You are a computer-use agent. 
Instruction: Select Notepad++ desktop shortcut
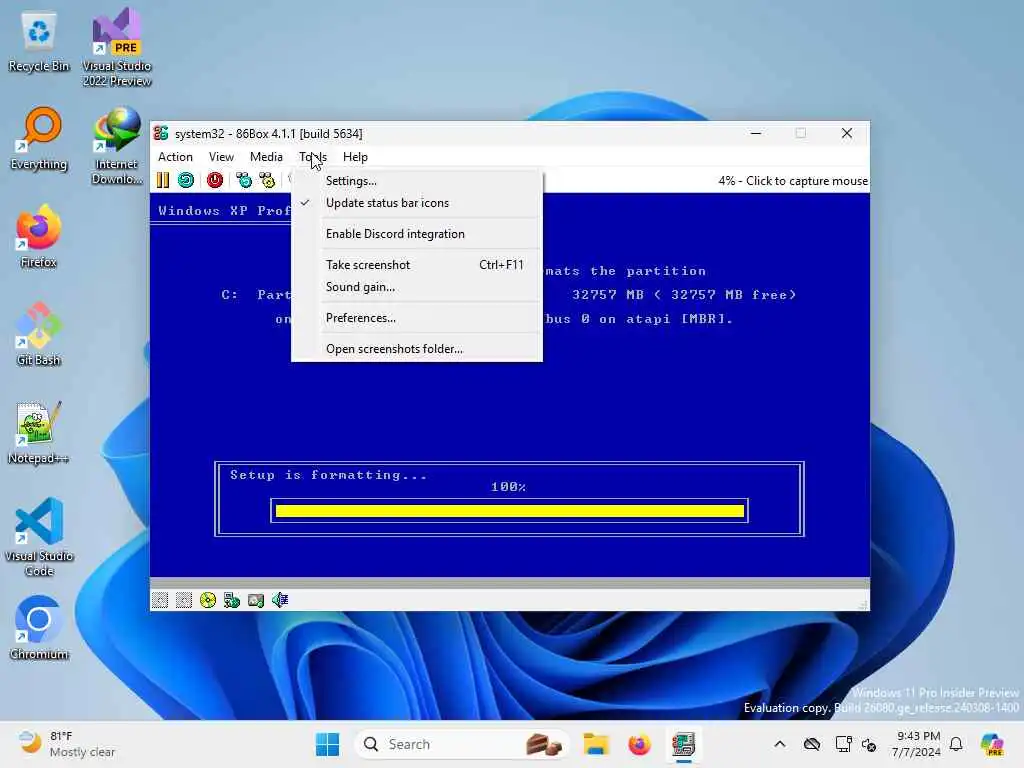[x=39, y=432]
